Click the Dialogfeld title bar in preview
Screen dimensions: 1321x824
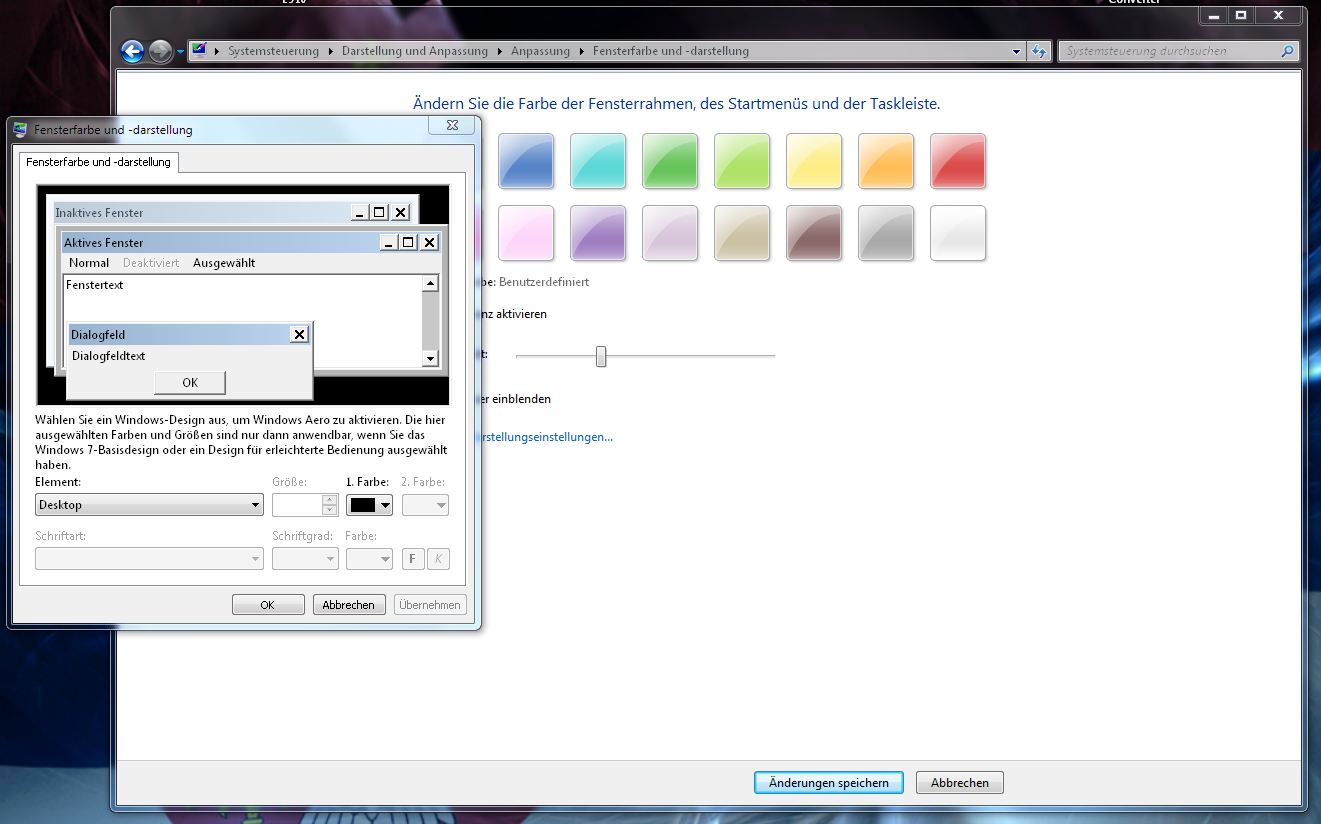(189, 334)
